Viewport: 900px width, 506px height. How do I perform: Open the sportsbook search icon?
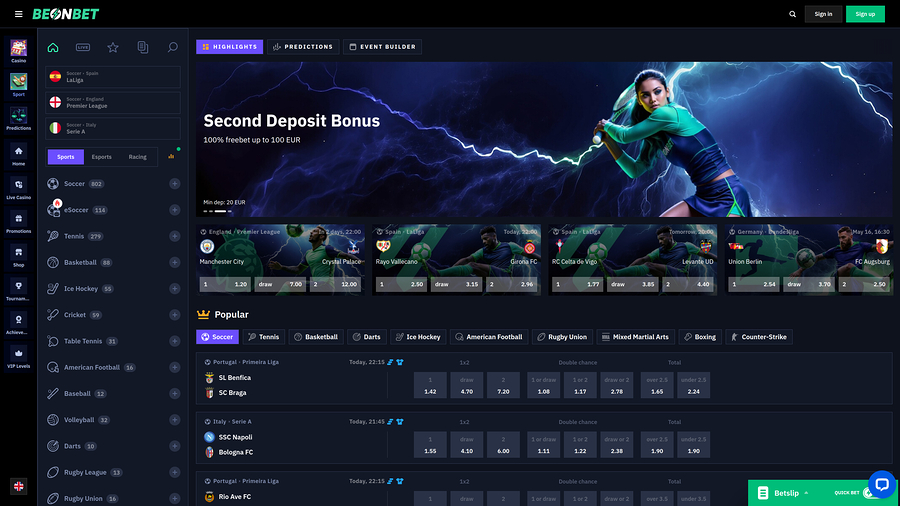172,47
